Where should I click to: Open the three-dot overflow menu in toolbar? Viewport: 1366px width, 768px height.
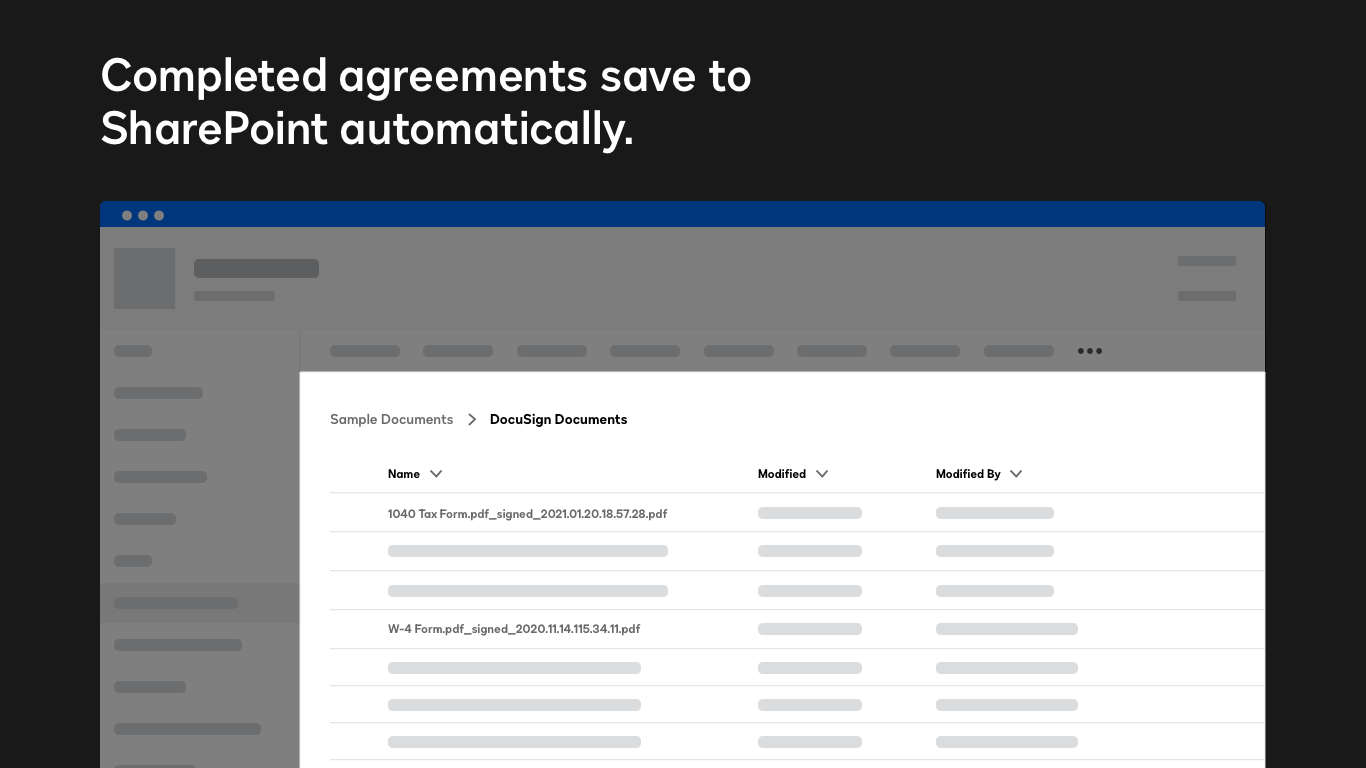point(1090,351)
